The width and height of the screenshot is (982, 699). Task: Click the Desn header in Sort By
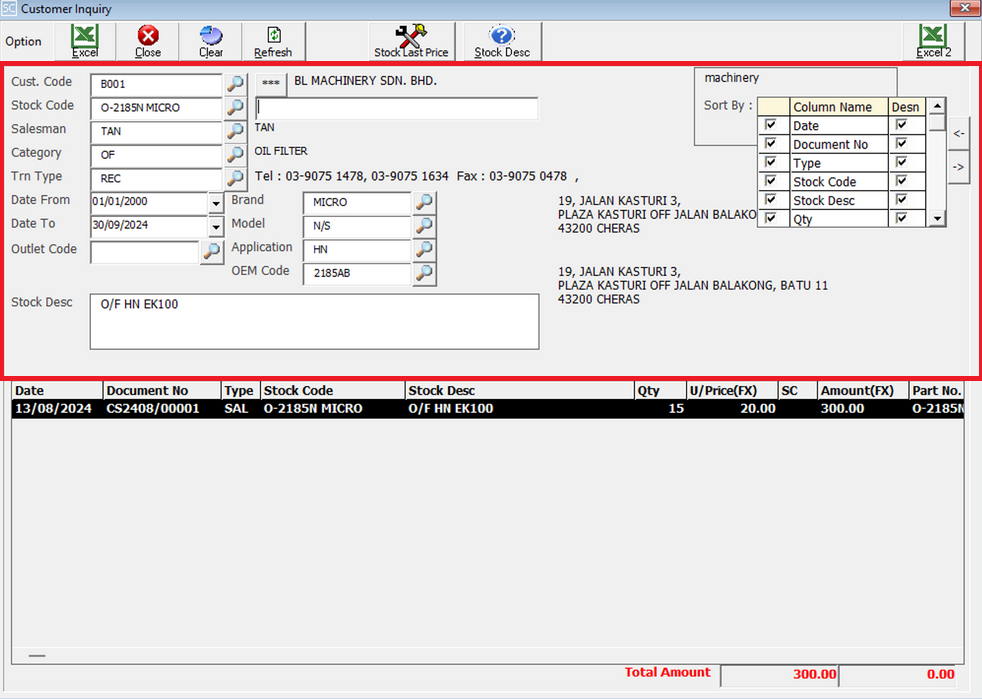907,107
